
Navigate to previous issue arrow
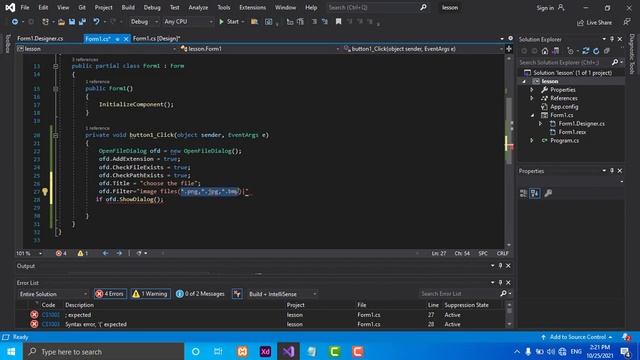click(x=105, y=253)
